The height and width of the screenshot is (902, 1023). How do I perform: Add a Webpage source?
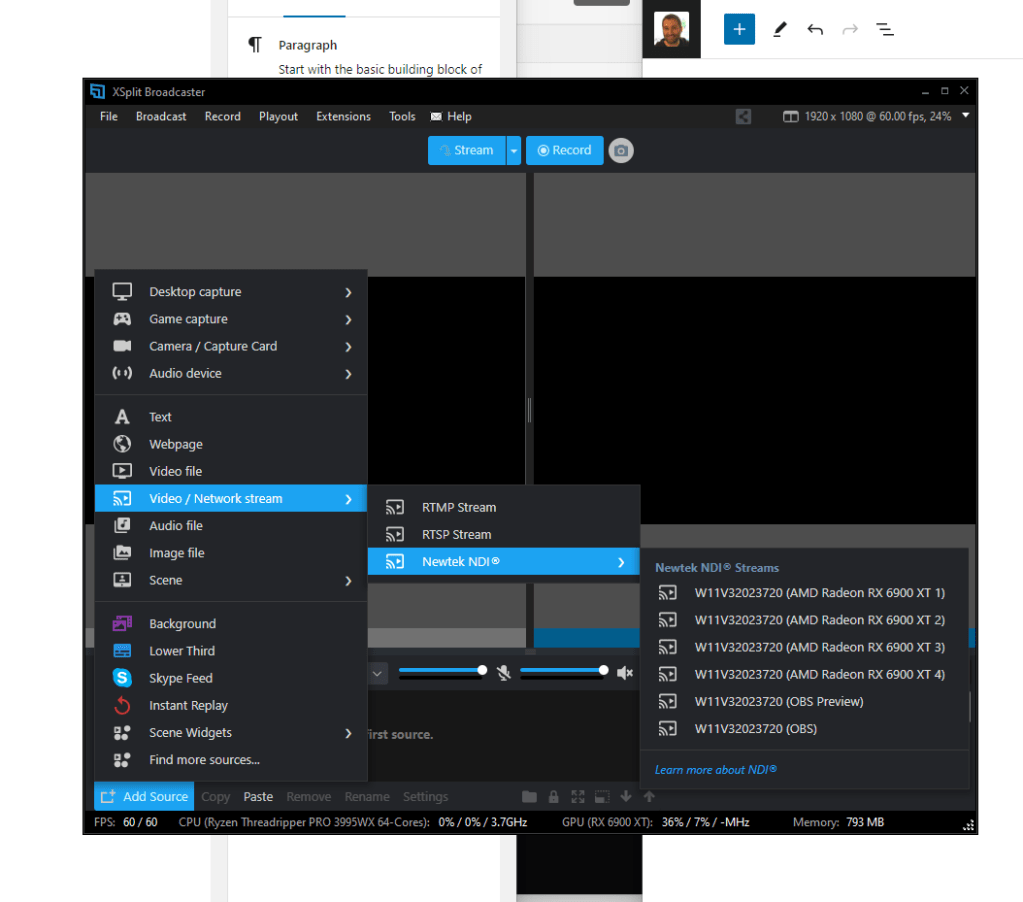click(231, 444)
